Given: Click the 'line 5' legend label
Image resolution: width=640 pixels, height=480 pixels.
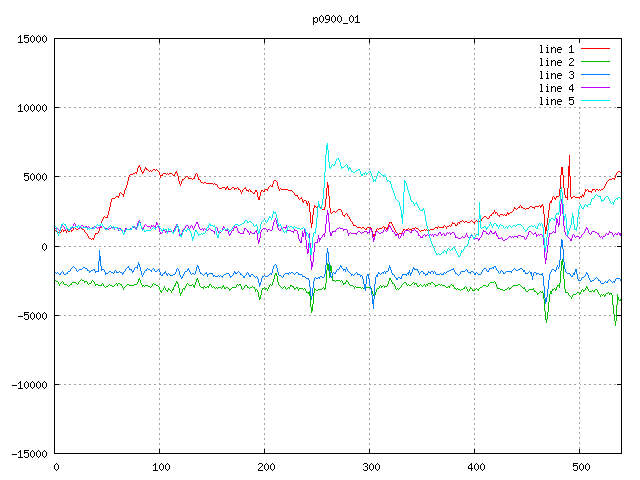Looking at the screenshot, I should [x=556, y=101].
